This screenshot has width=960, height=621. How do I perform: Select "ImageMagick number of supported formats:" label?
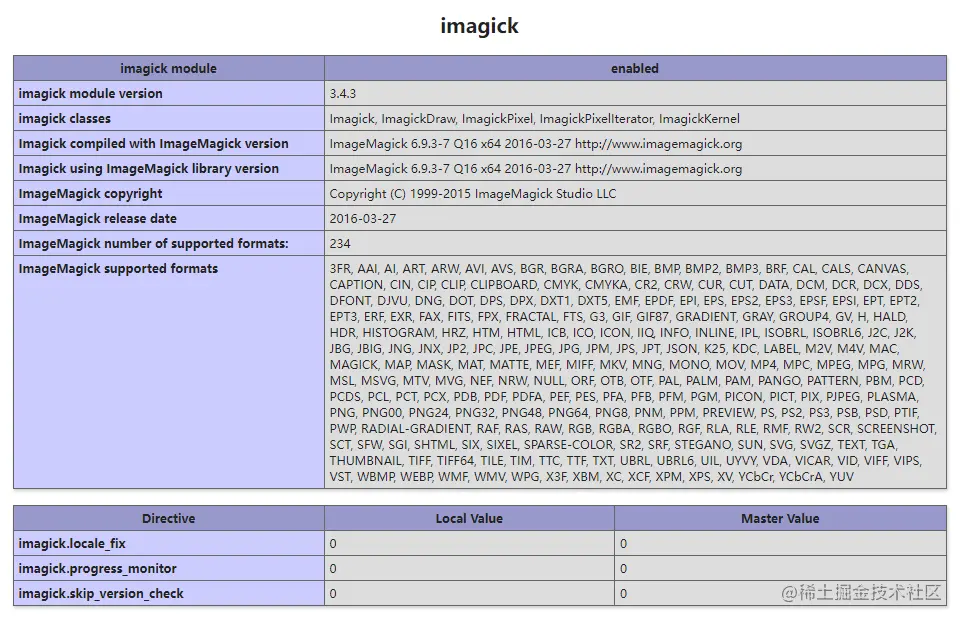[154, 244]
